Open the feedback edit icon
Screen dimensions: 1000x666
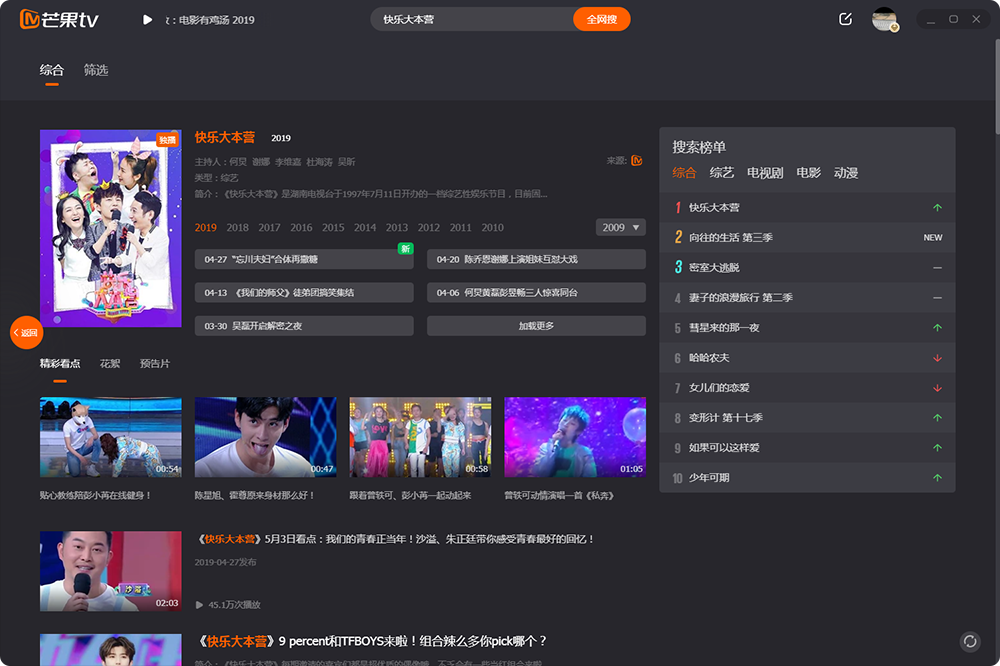pos(845,19)
